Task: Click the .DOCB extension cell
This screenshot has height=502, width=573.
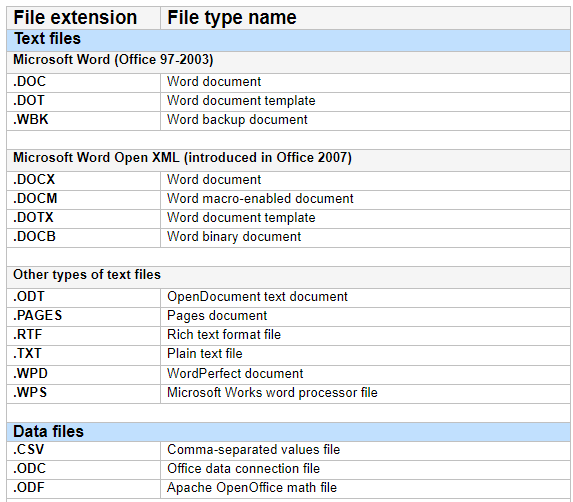Action: [83, 238]
